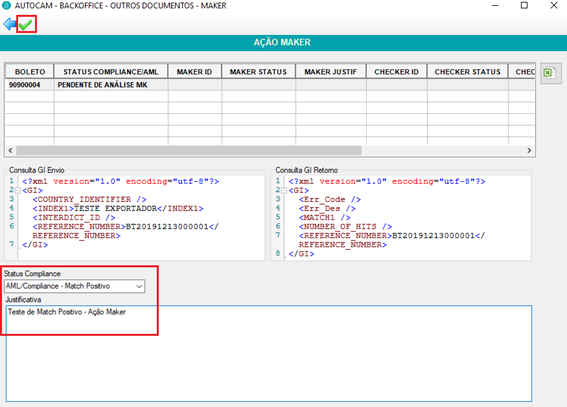The image size is (567, 407).
Task: Click the horizontal scrollbar thumb of grid
Action: 188,150
